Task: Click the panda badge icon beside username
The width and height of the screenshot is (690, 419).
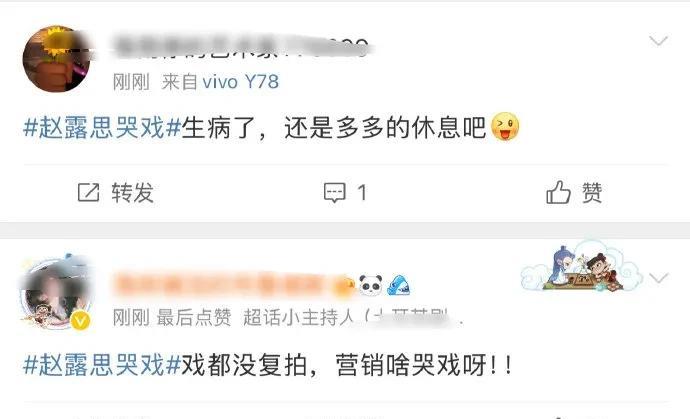Action: point(371,285)
